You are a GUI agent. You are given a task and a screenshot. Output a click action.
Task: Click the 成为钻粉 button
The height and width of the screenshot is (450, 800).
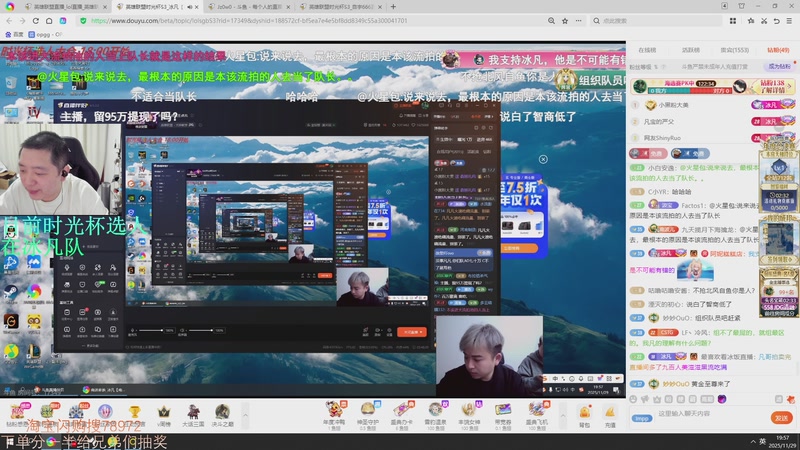(779, 66)
